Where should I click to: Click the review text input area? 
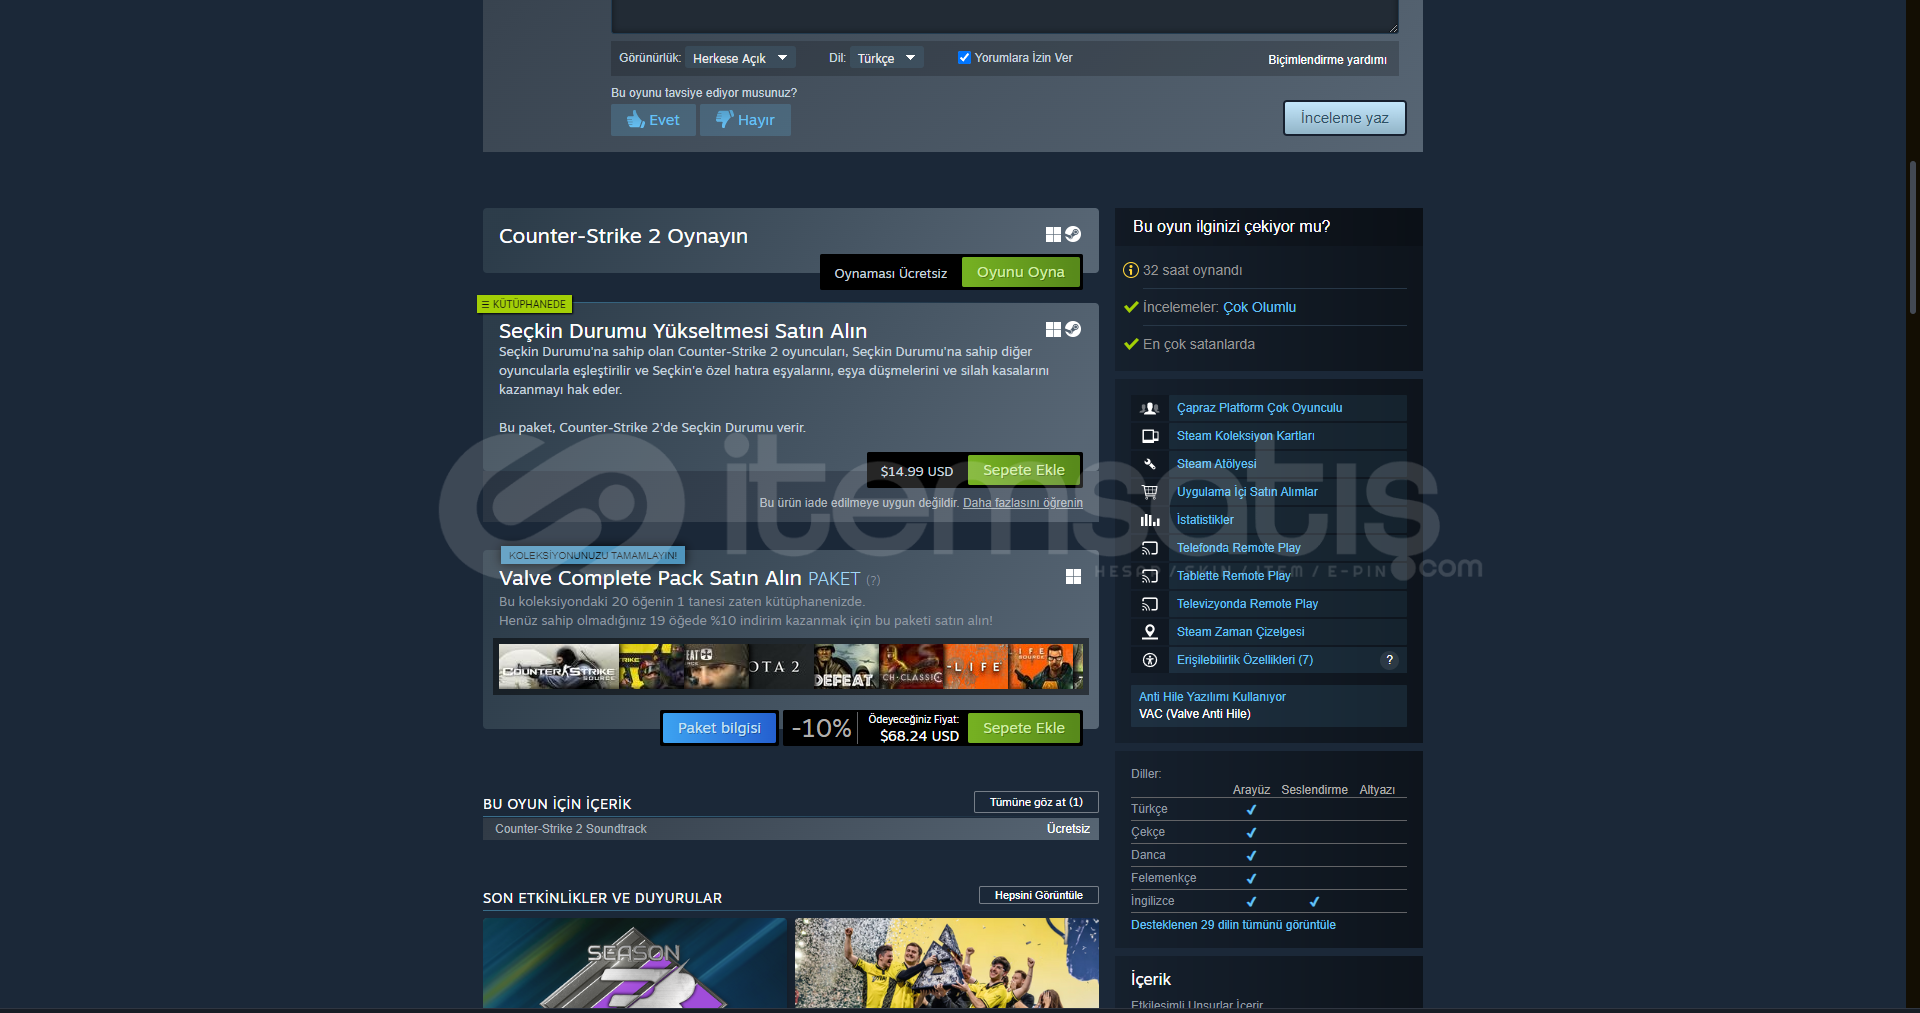pos(1005,15)
